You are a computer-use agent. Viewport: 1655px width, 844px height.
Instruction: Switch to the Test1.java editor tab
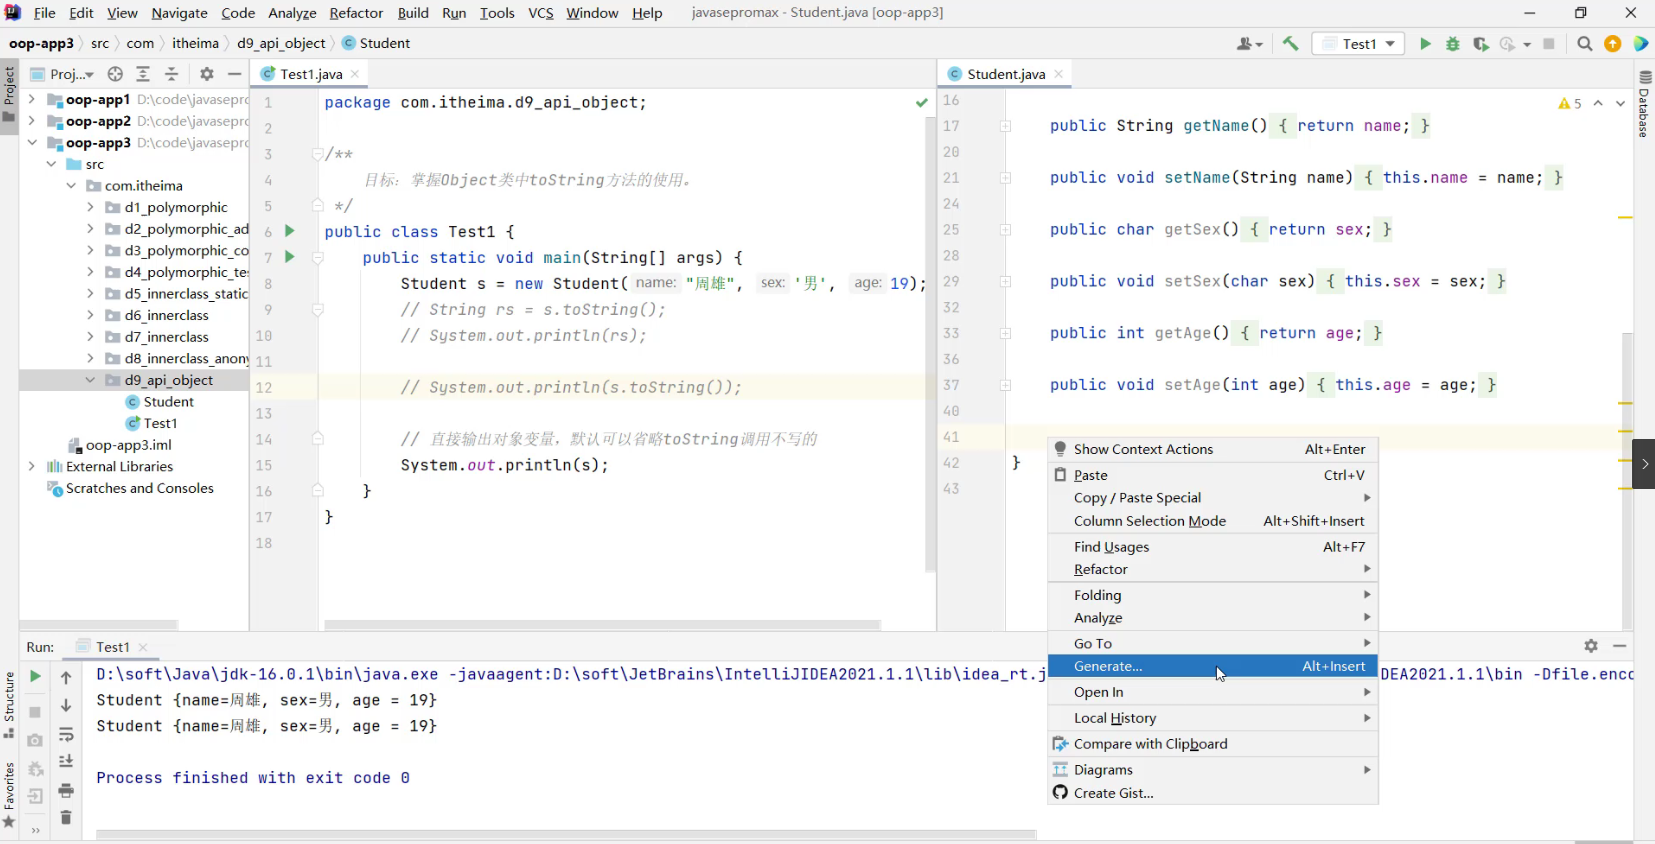tap(310, 74)
